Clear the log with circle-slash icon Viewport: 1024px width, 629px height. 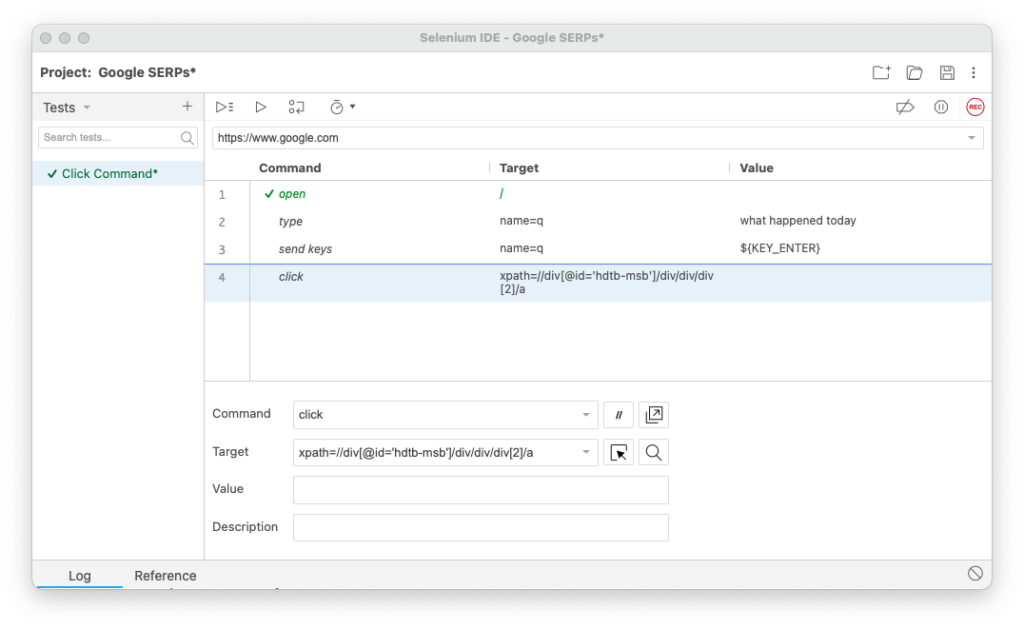click(x=975, y=573)
